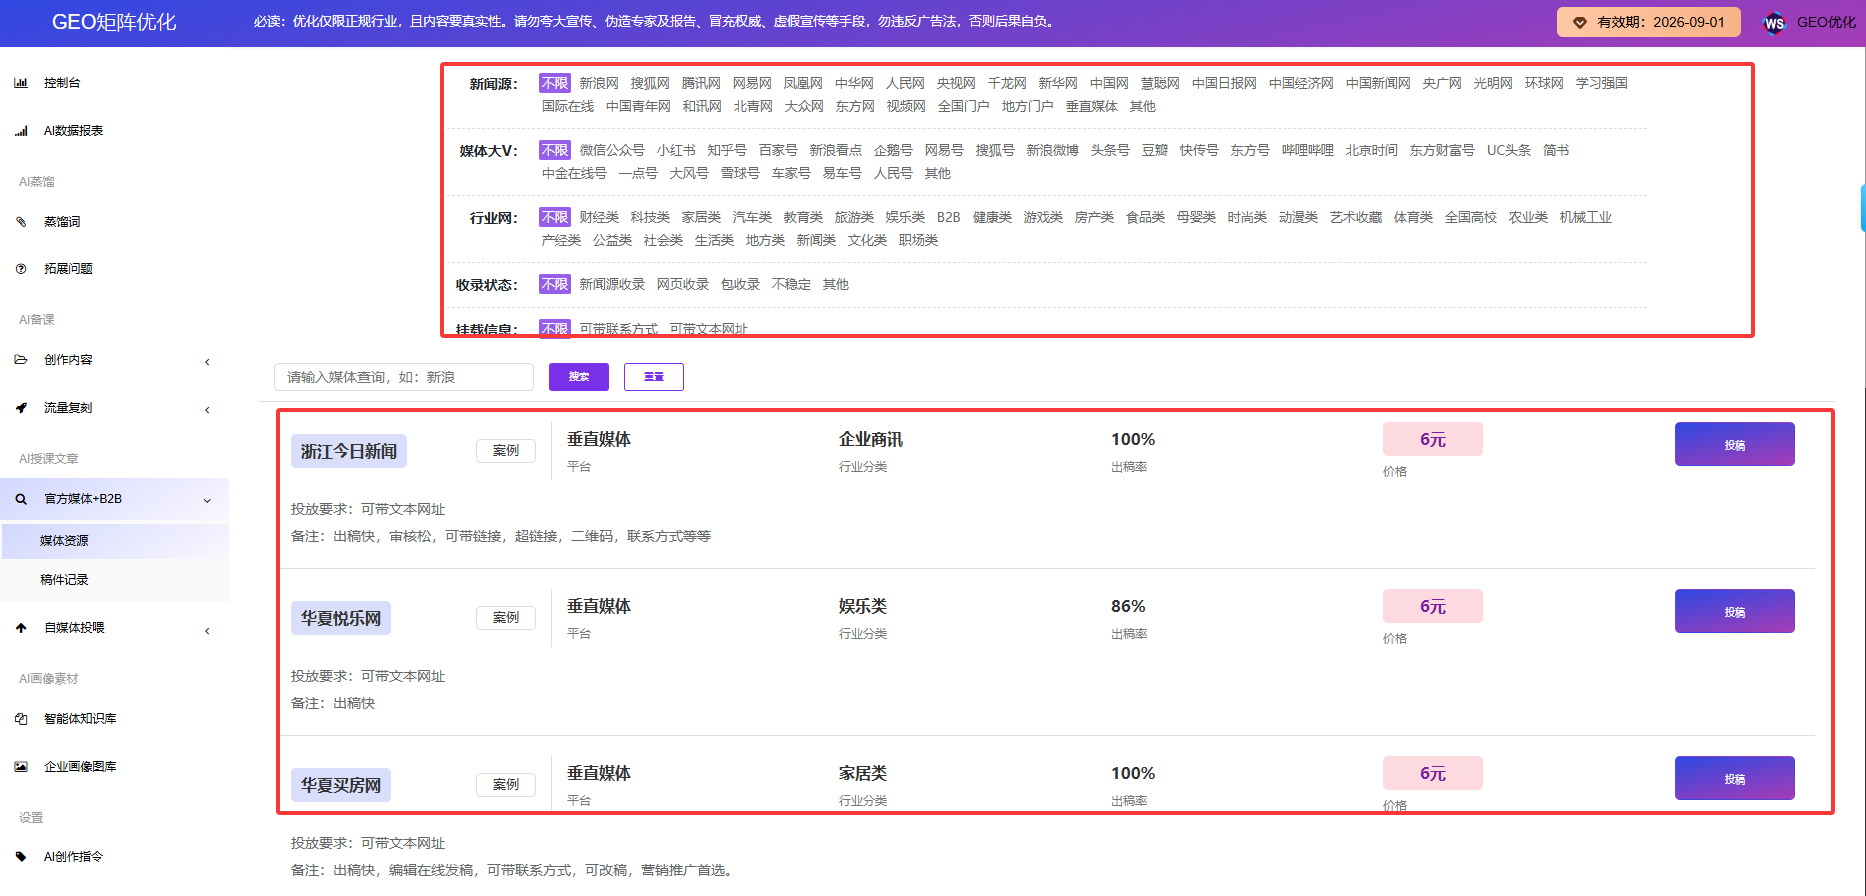Filter industry by B2B
Screen dimensions: 1866x896
click(x=949, y=217)
